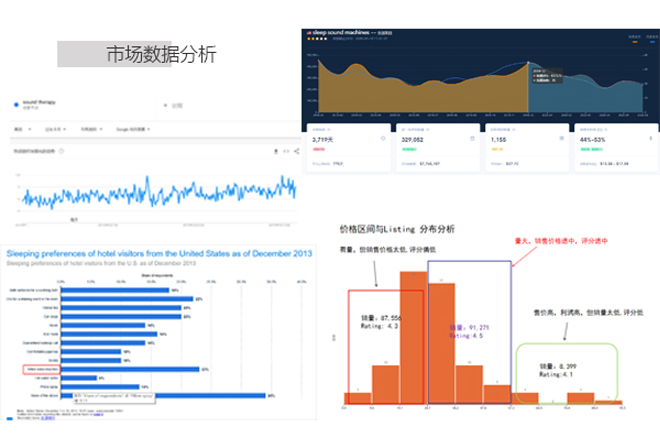Viewport: 660px width, 440px height.
Task: Click the share icon on trends chart
Action: [295, 150]
